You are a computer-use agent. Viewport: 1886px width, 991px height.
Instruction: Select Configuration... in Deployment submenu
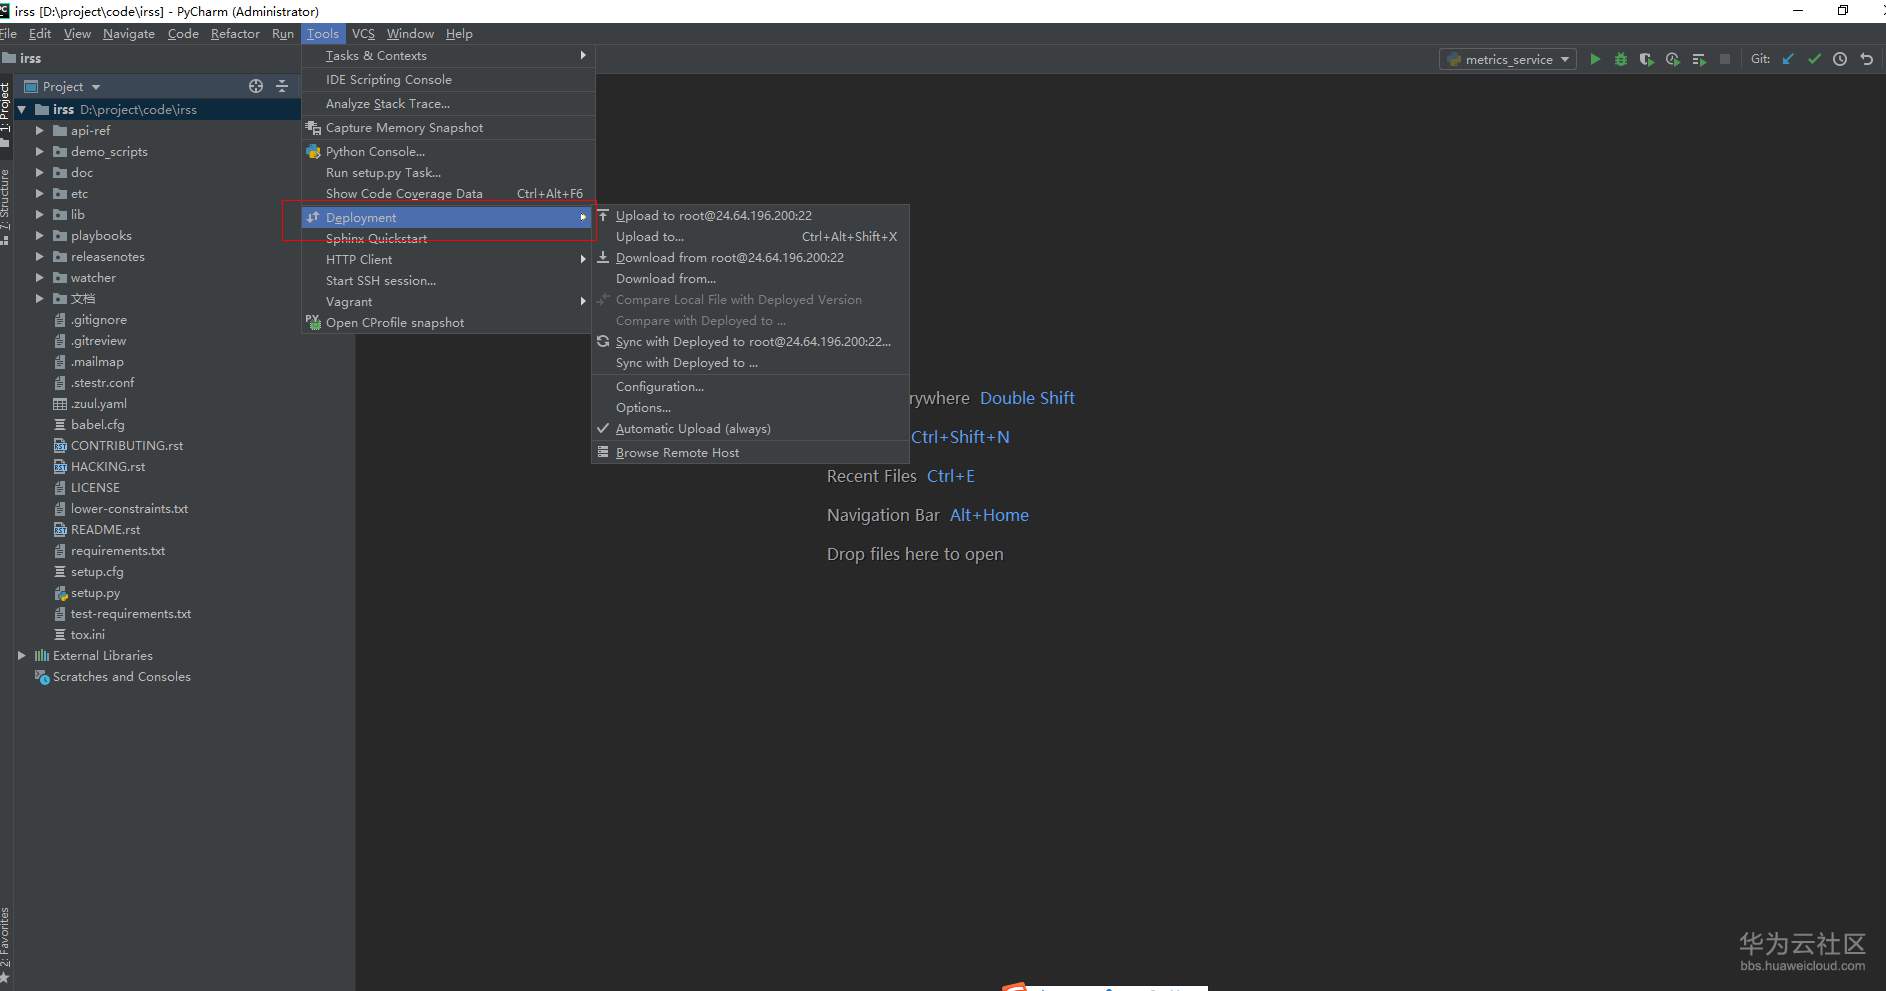point(750,387)
